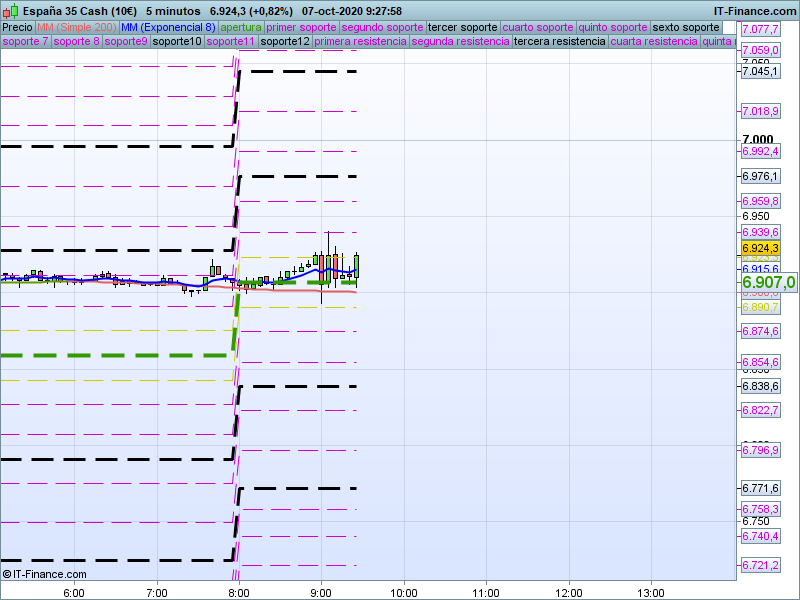The image size is (800, 600).
Task: Click the 8:00 time axis label
Action: click(239, 593)
